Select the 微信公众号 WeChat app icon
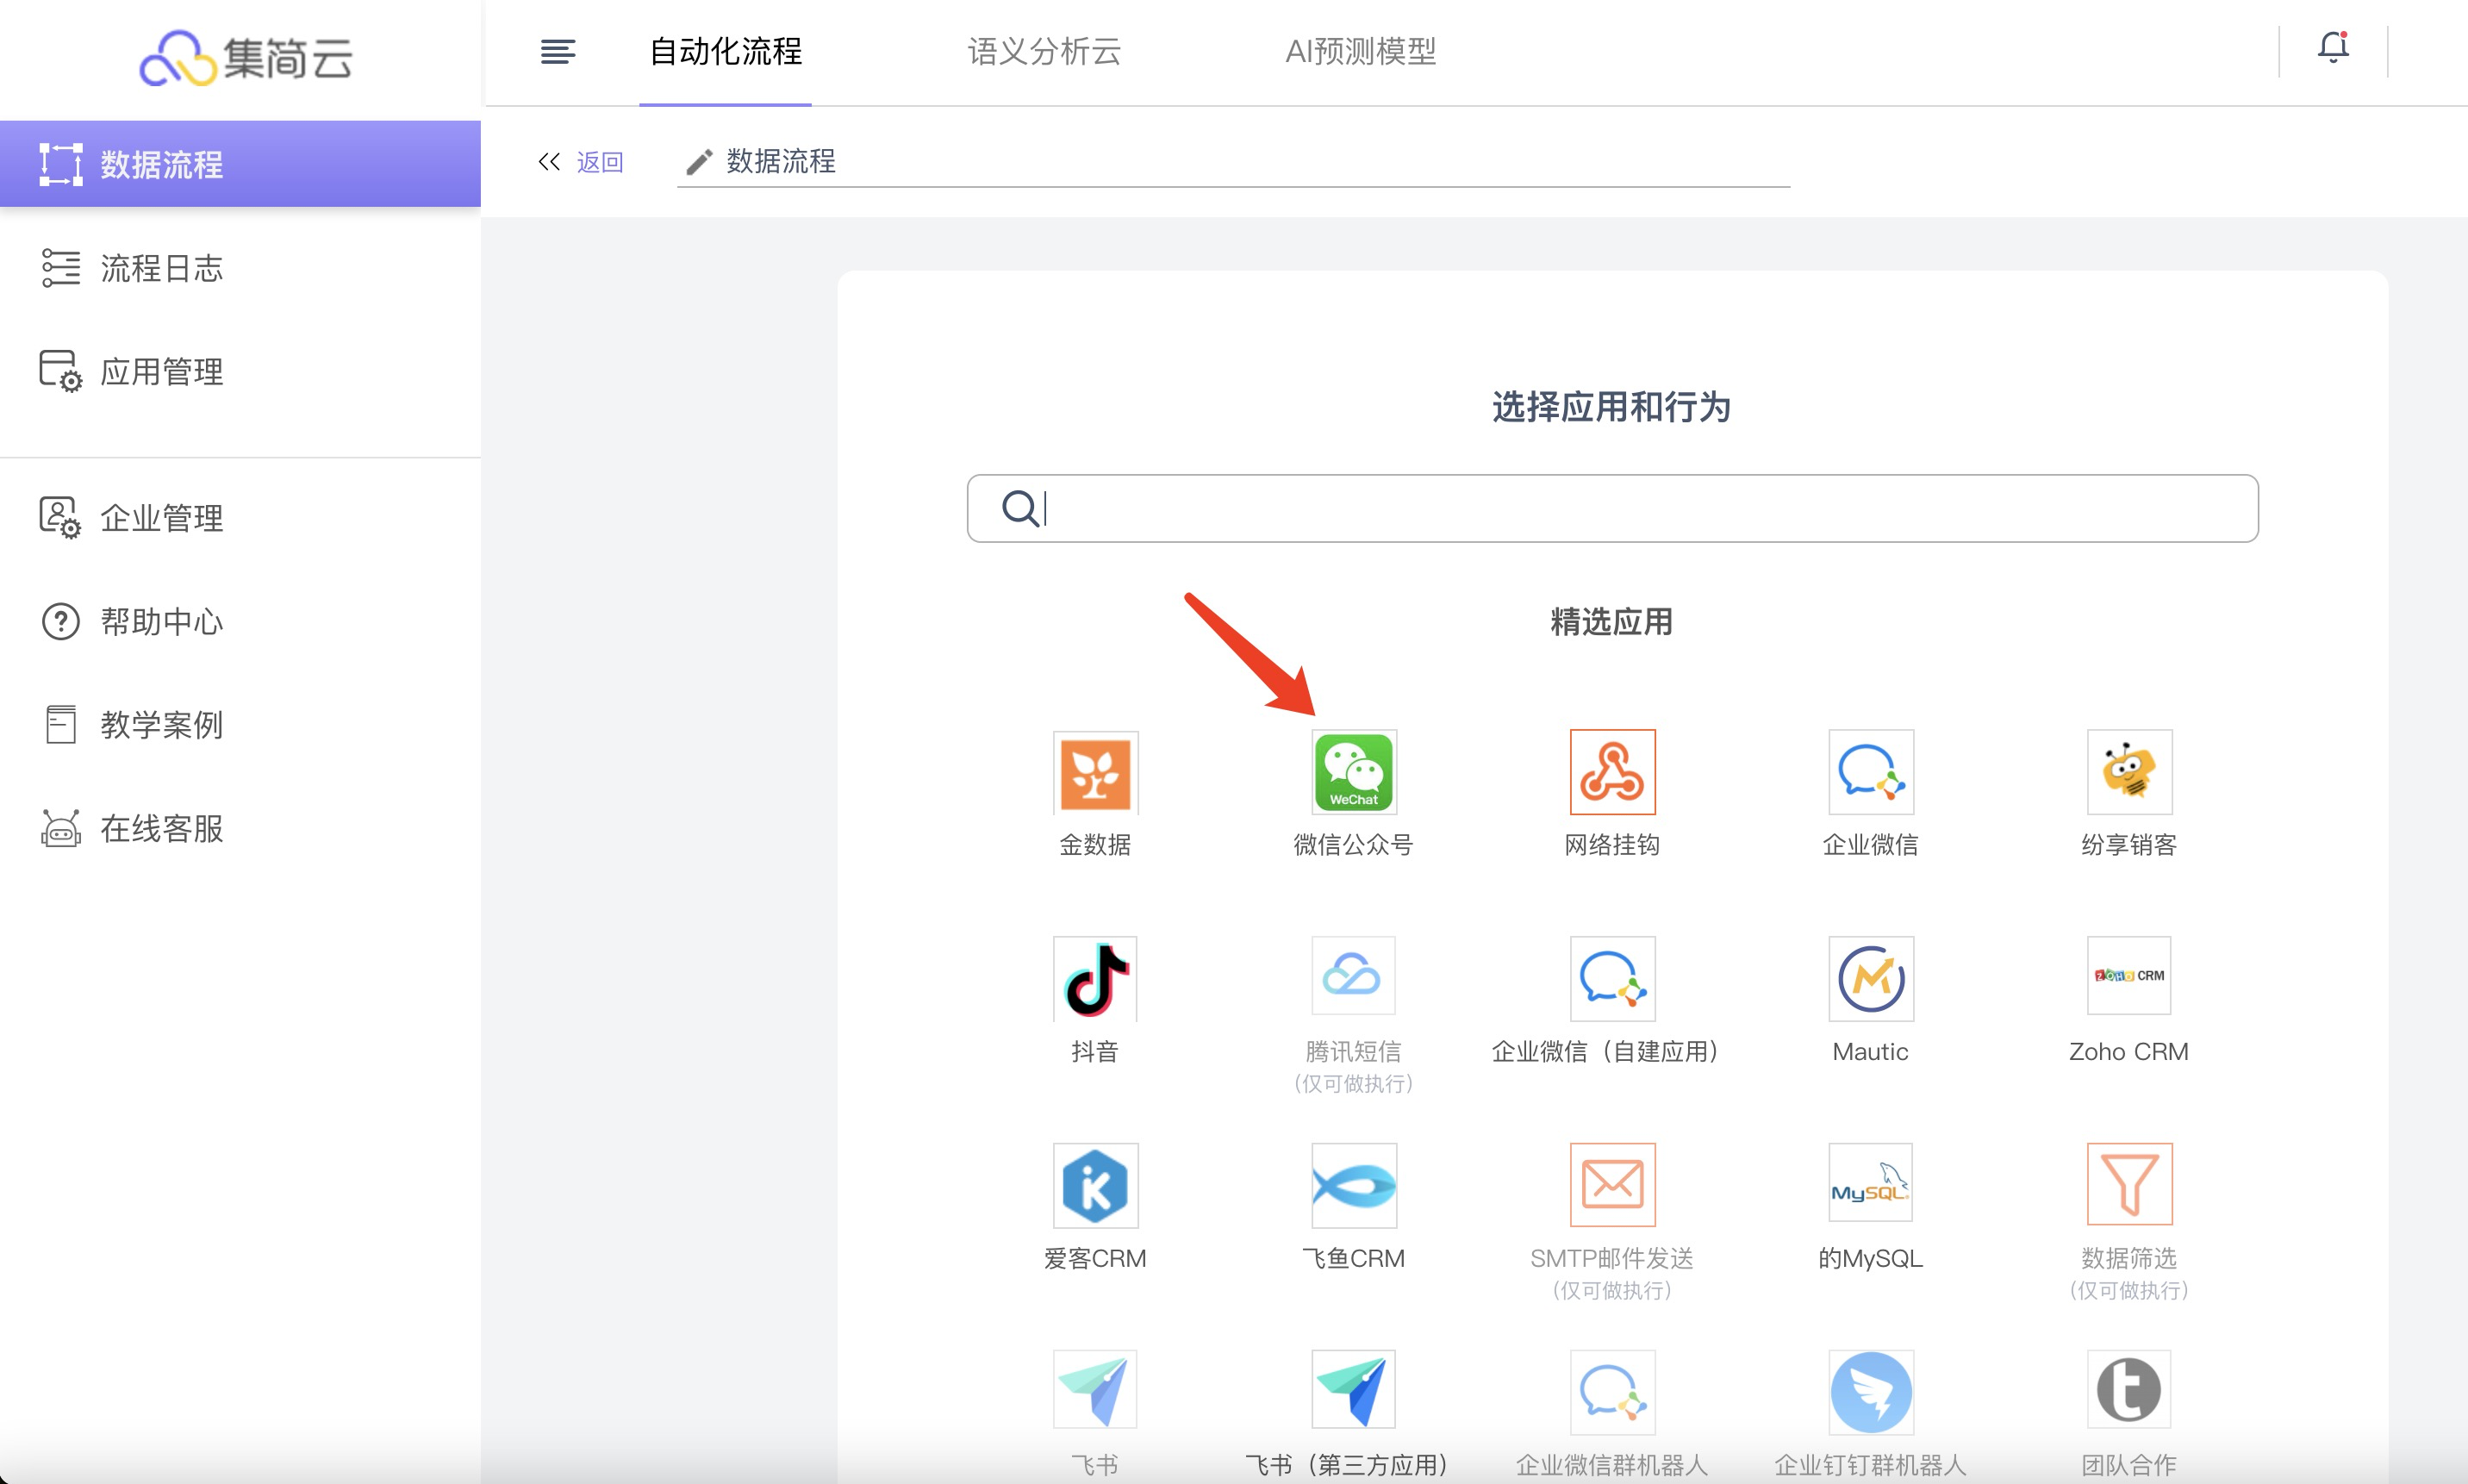 click(1353, 772)
